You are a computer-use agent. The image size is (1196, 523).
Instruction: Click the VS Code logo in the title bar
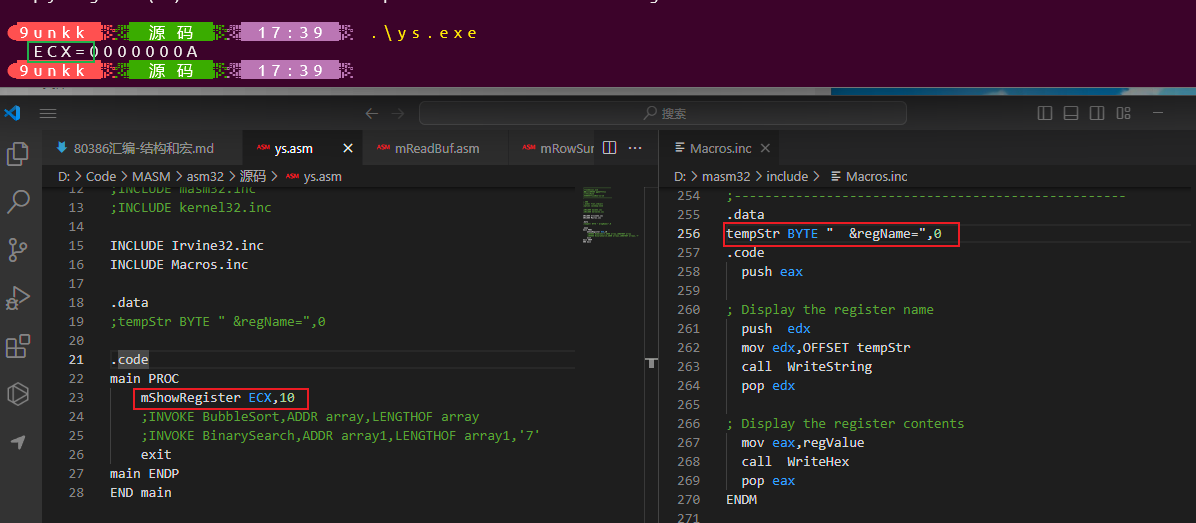click(11, 114)
